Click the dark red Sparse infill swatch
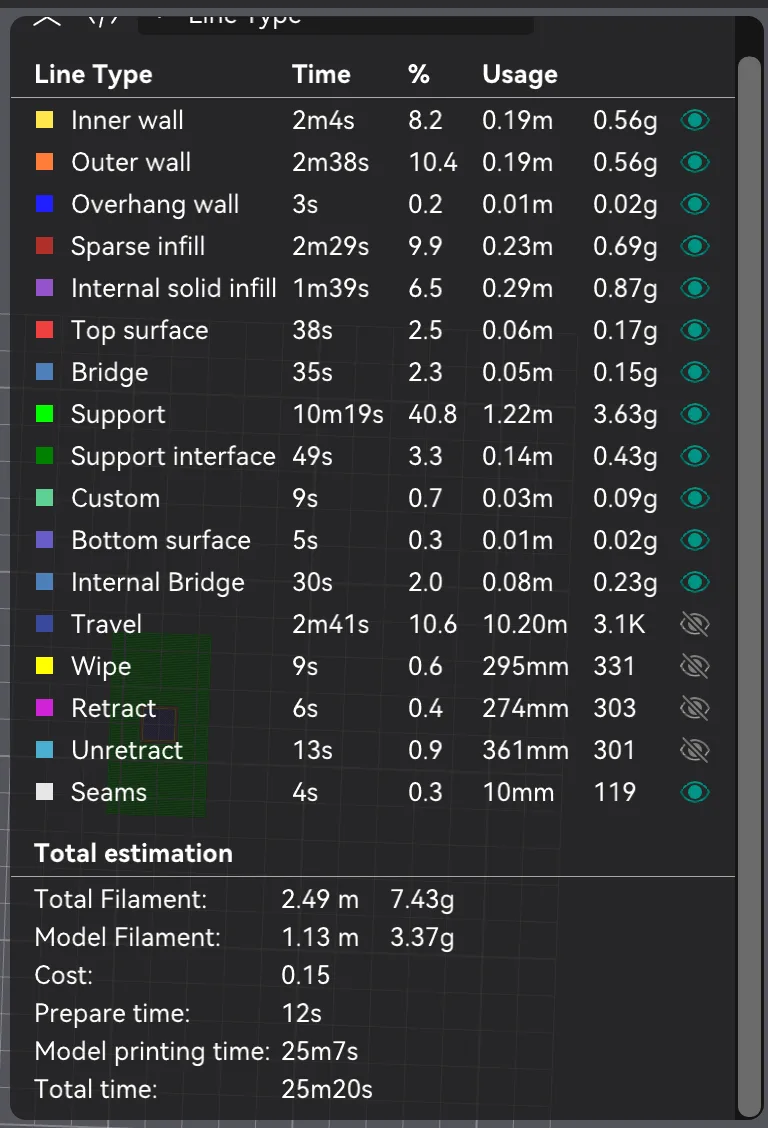The width and height of the screenshot is (768, 1128). [45, 245]
